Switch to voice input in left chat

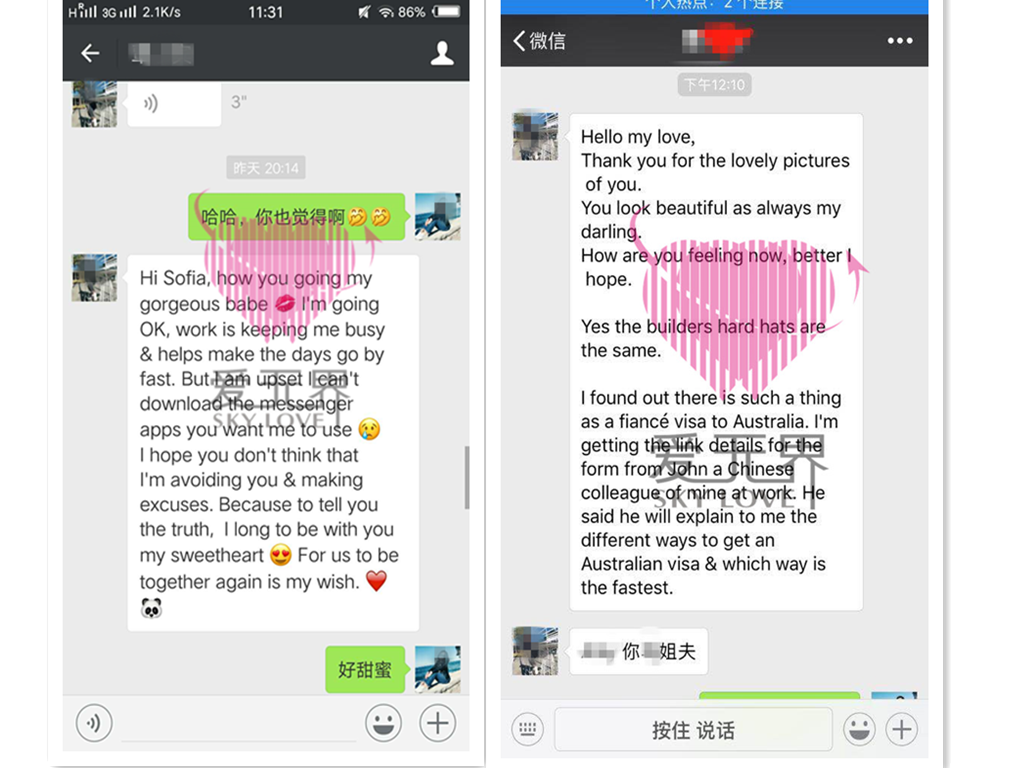point(94,723)
